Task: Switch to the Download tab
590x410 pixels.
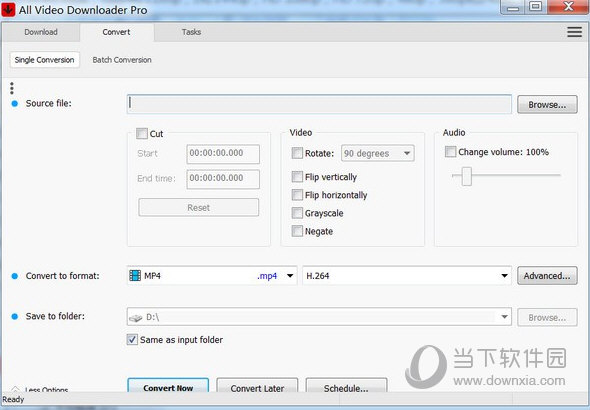Action: click(41, 32)
